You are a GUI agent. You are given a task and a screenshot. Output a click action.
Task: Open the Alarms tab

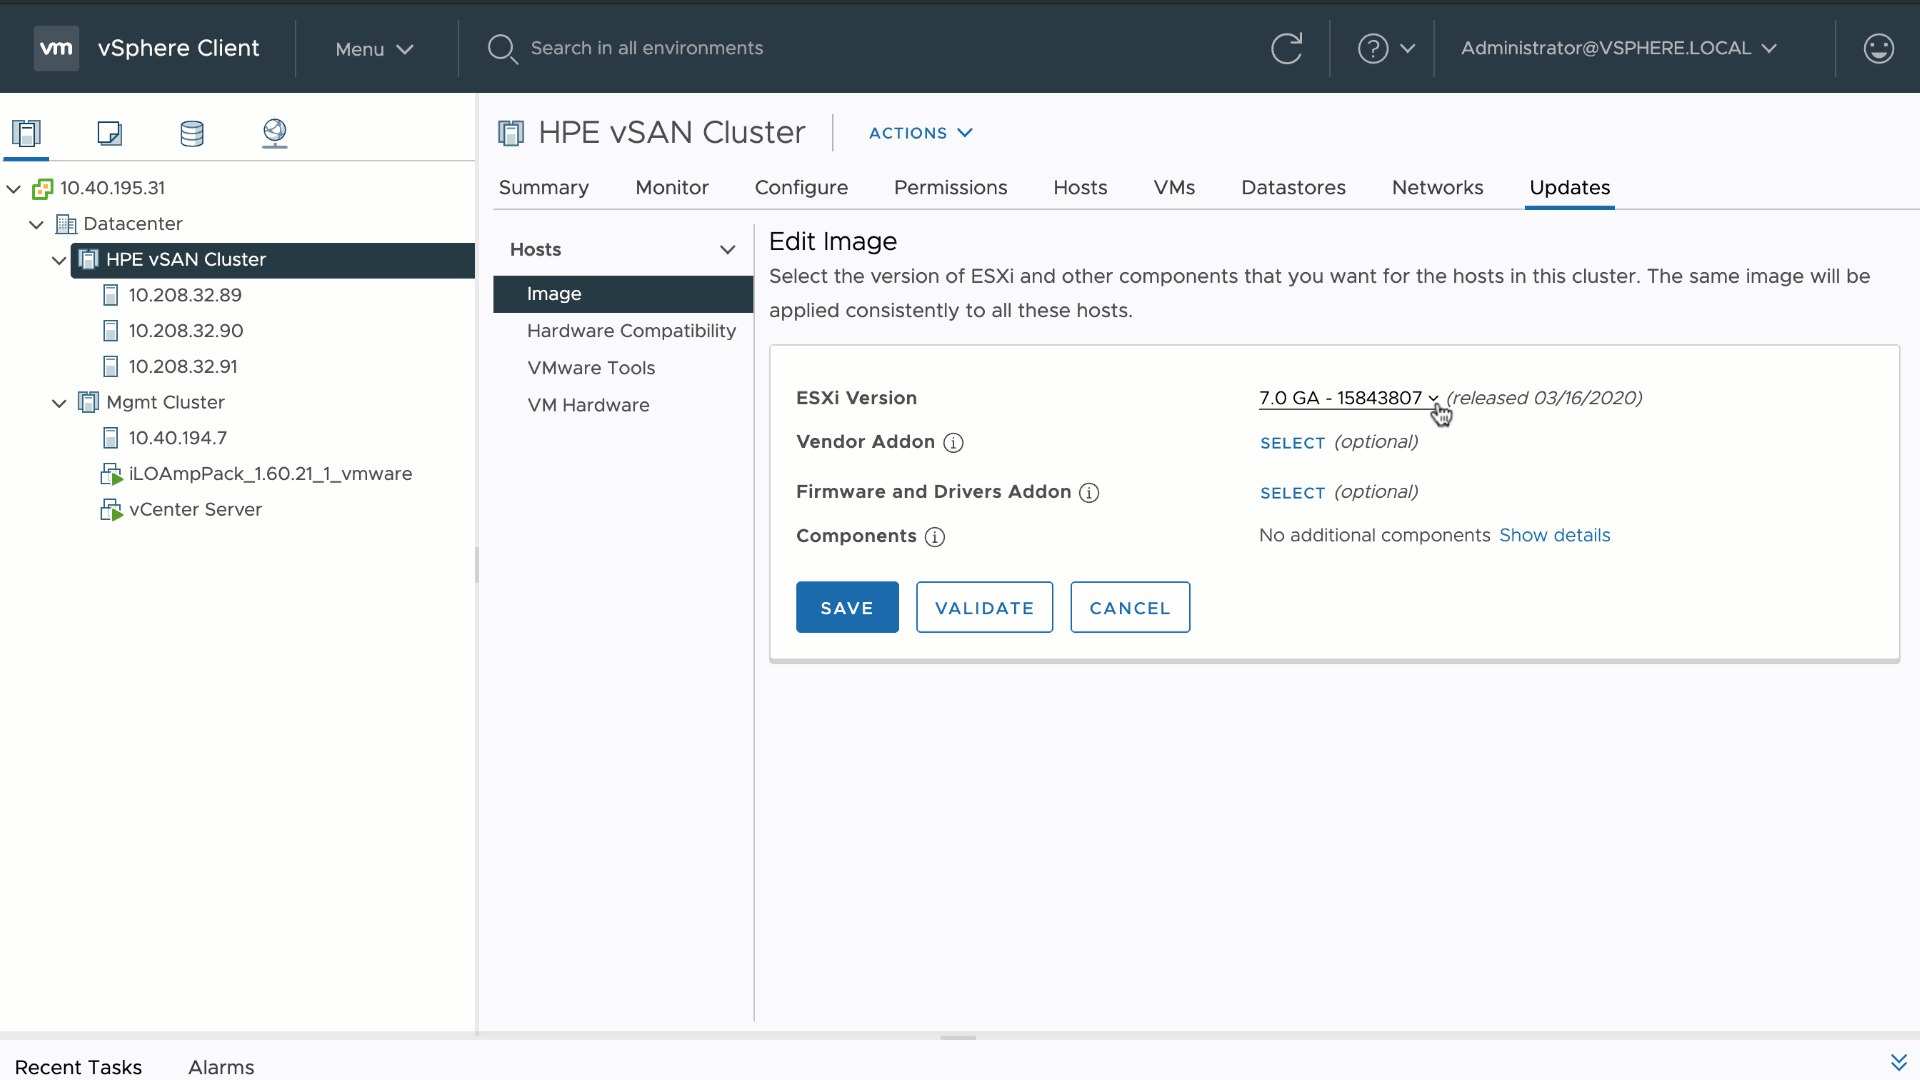221,1067
